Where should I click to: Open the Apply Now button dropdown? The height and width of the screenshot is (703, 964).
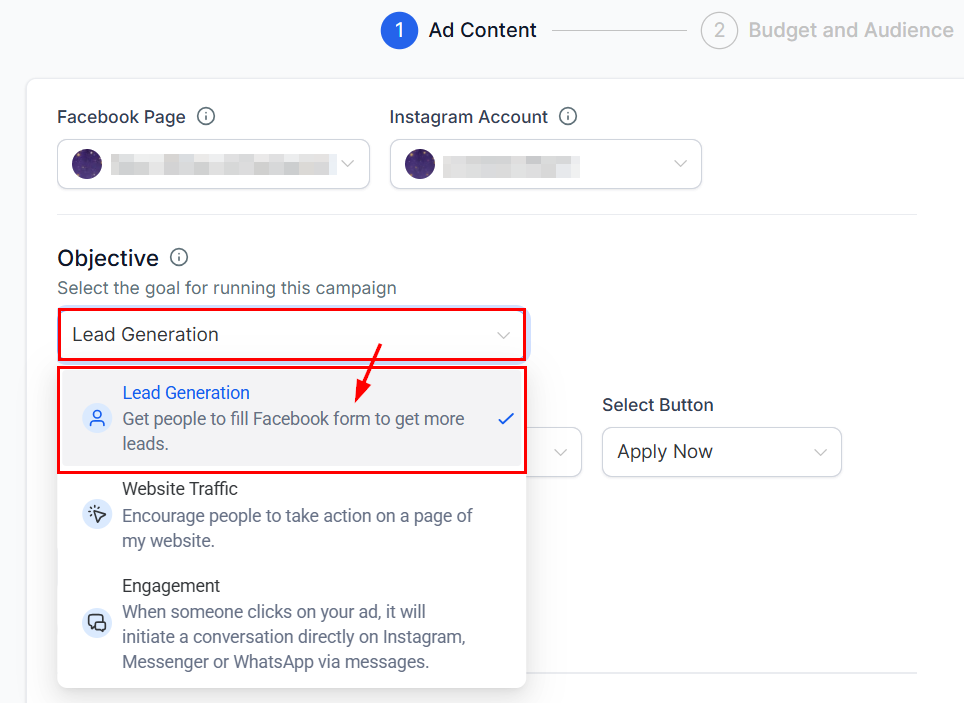(x=722, y=452)
